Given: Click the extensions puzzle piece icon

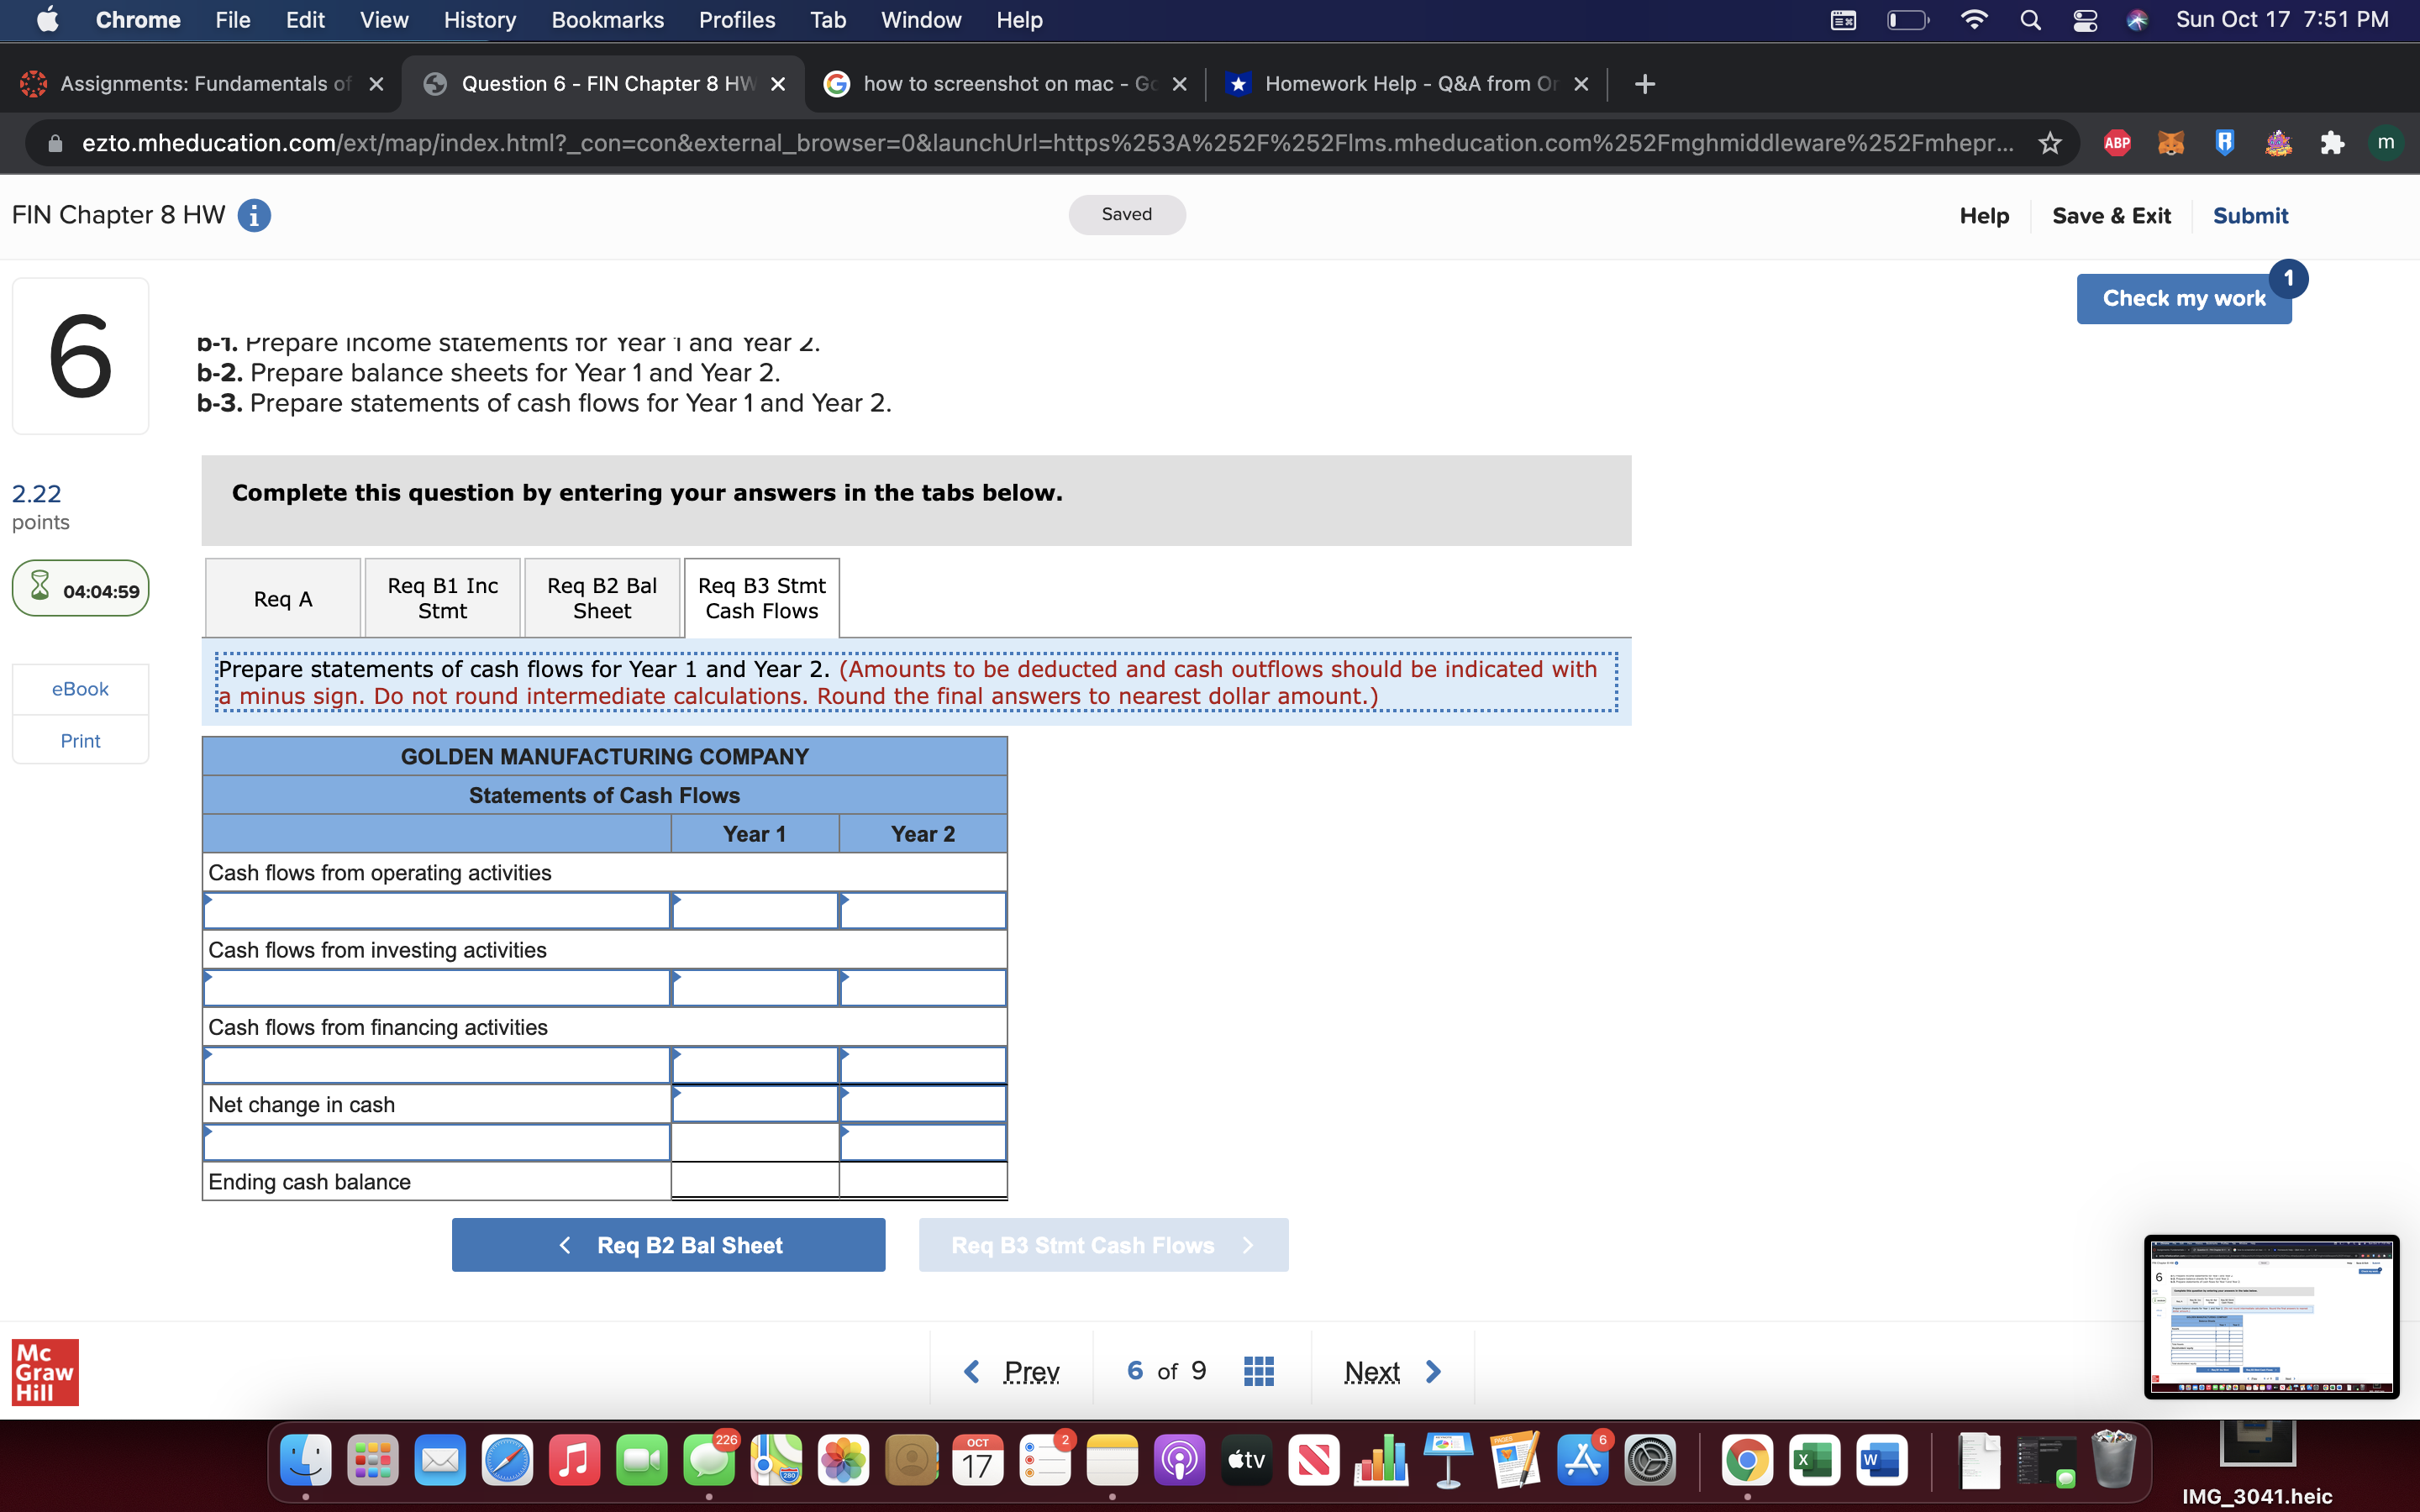Looking at the screenshot, I should 2333,143.
